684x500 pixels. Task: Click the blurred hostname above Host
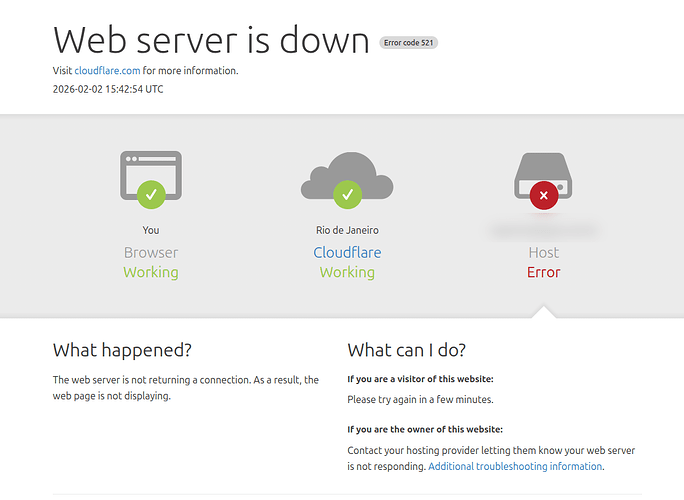pyautogui.click(x=544, y=230)
